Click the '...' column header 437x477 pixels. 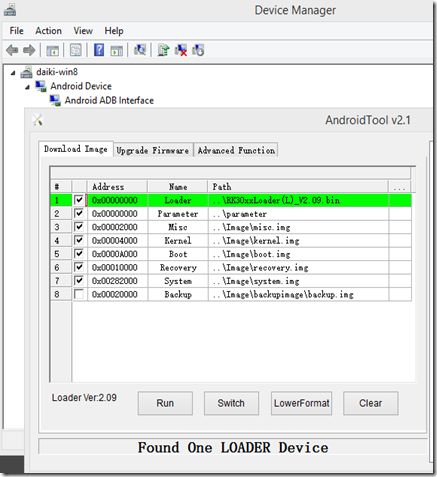click(x=399, y=187)
